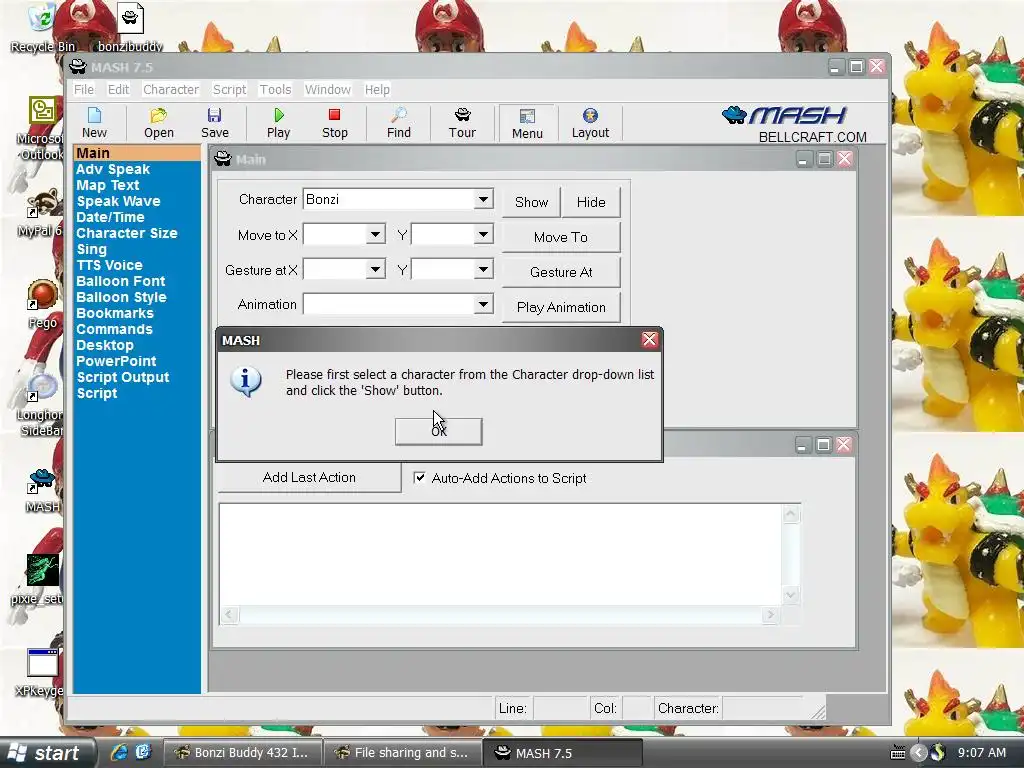Open the Recycle Bin desktop icon
The image size is (1024, 768).
42,27
